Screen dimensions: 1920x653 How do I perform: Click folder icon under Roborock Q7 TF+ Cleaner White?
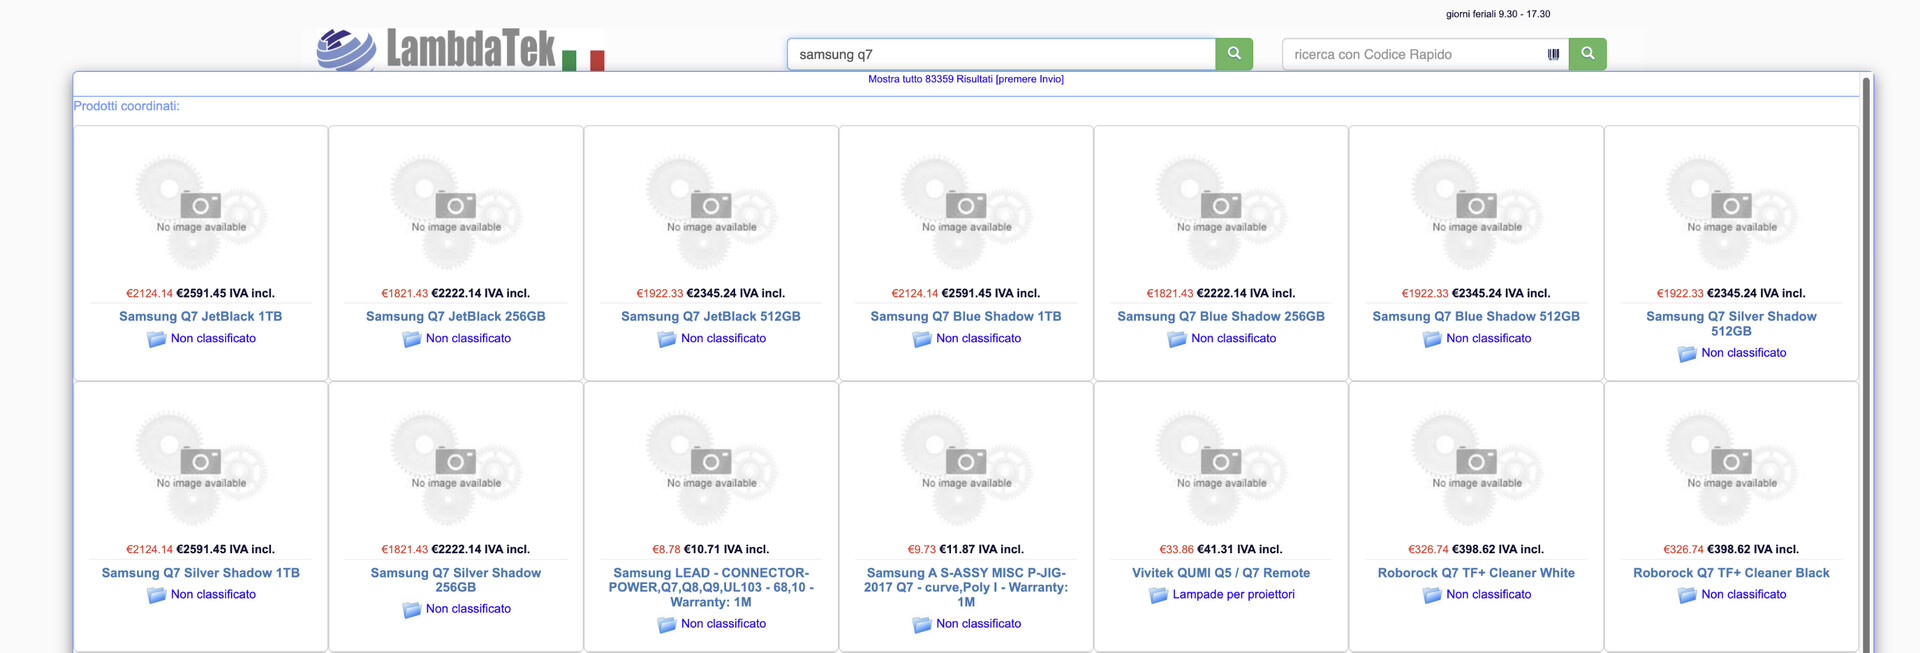[x=1432, y=595]
